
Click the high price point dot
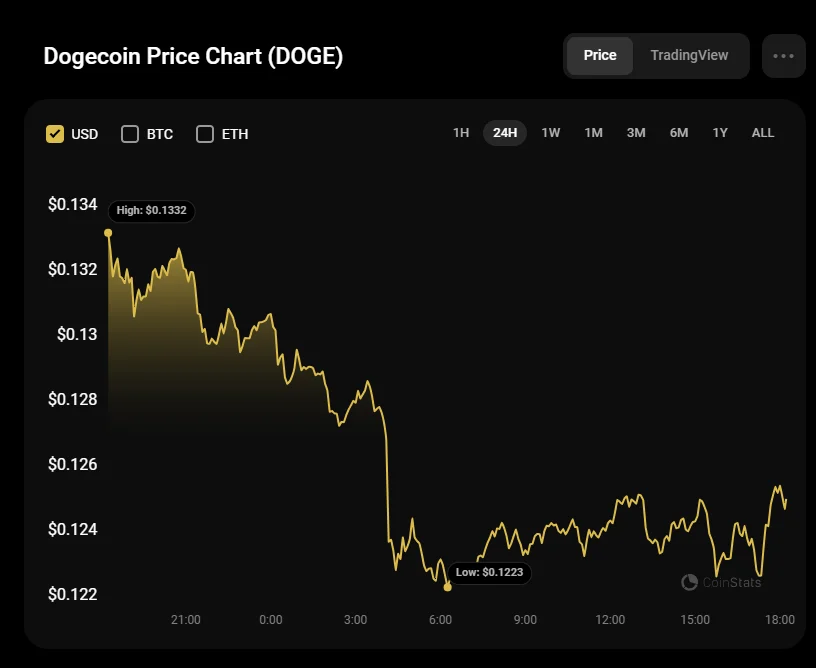point(108,233)
